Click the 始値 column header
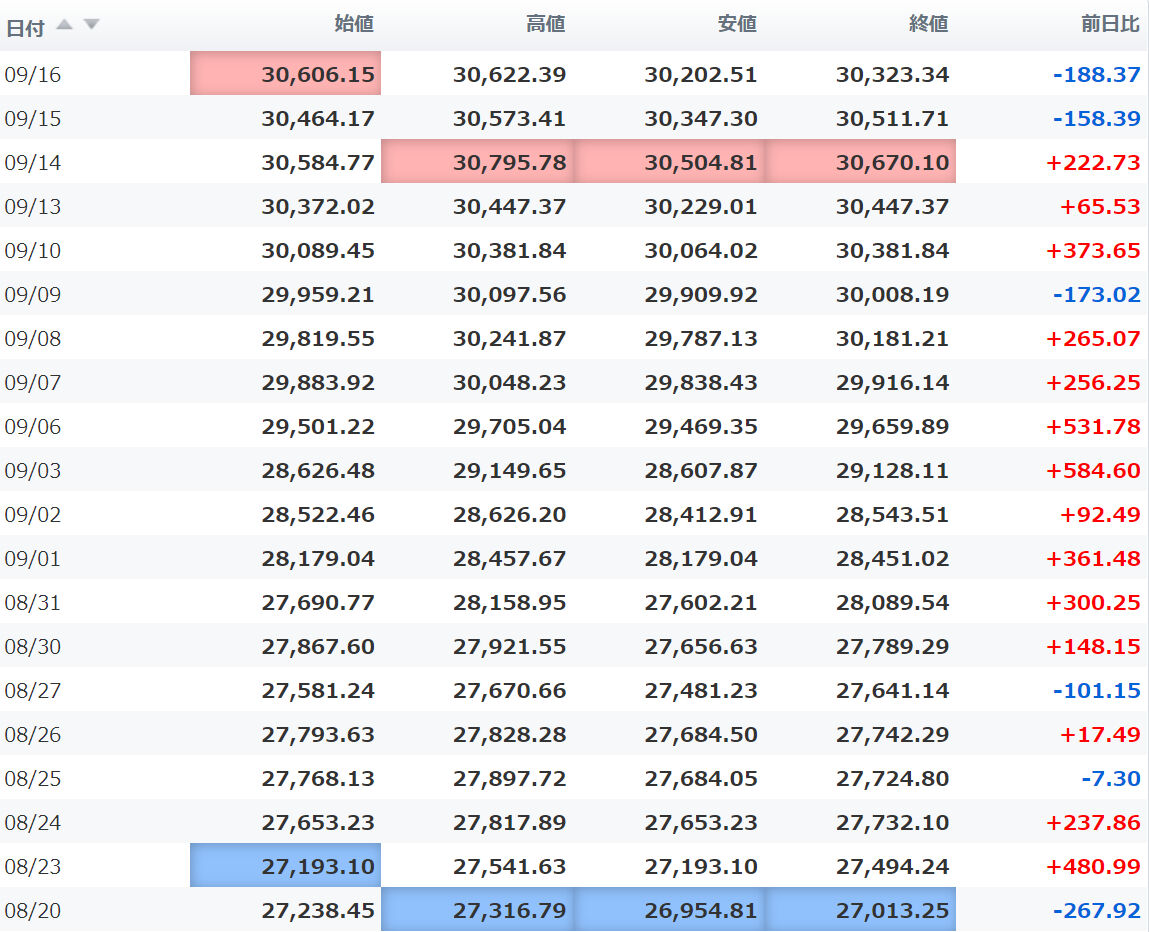Screen dimensions: 1149x932 point(354,24)
